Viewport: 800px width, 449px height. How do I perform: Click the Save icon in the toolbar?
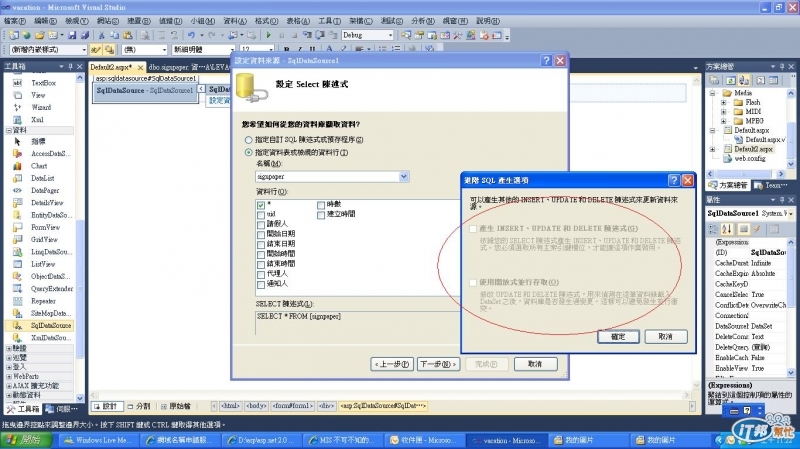72,35
